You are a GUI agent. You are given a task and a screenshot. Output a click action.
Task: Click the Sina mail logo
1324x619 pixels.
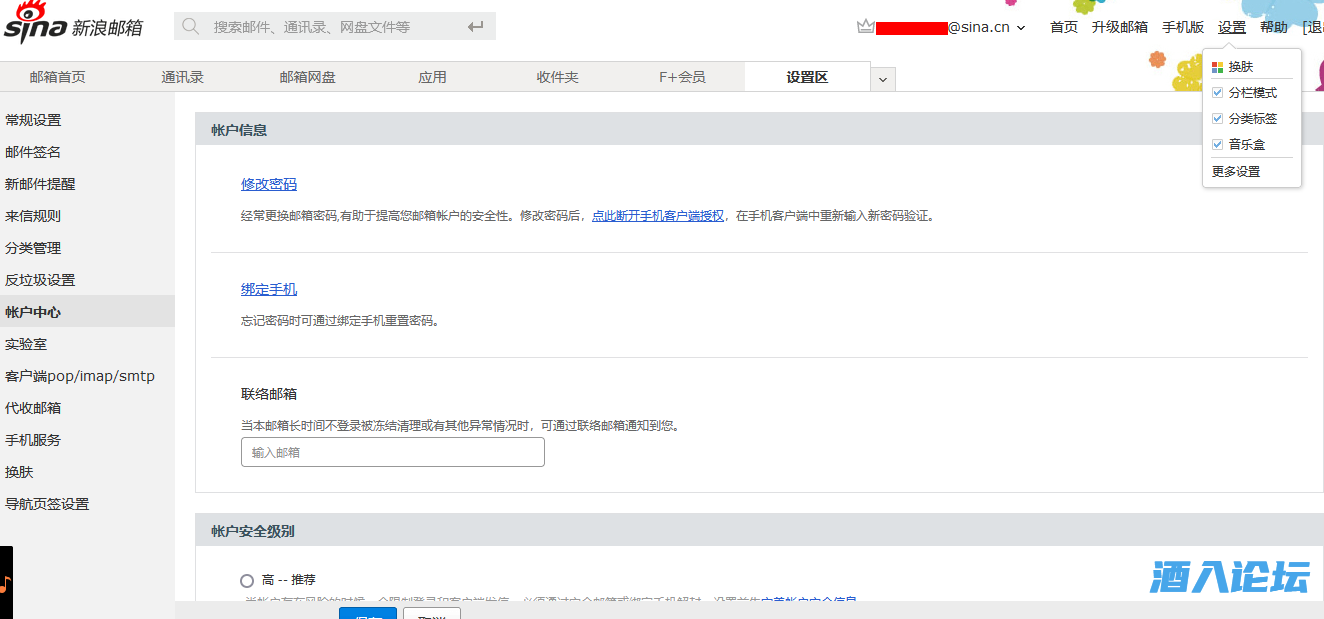(72, 27)
